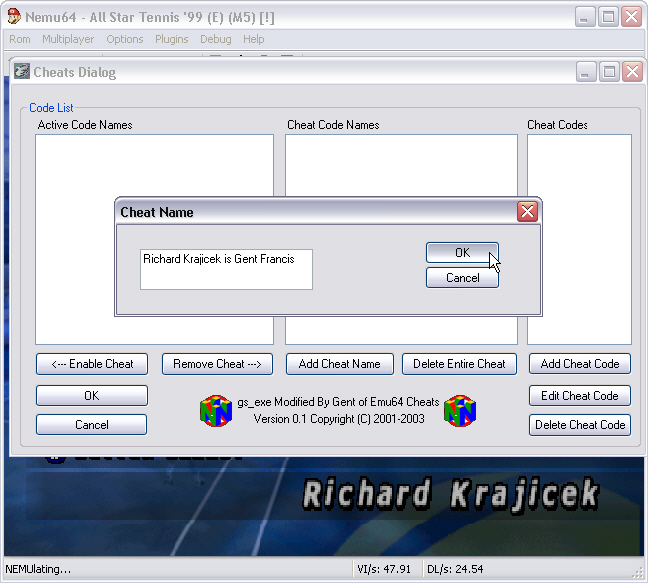The image size is (648, 583).
Task: Click the left N64 logo icon
Action: click(216, 411)
